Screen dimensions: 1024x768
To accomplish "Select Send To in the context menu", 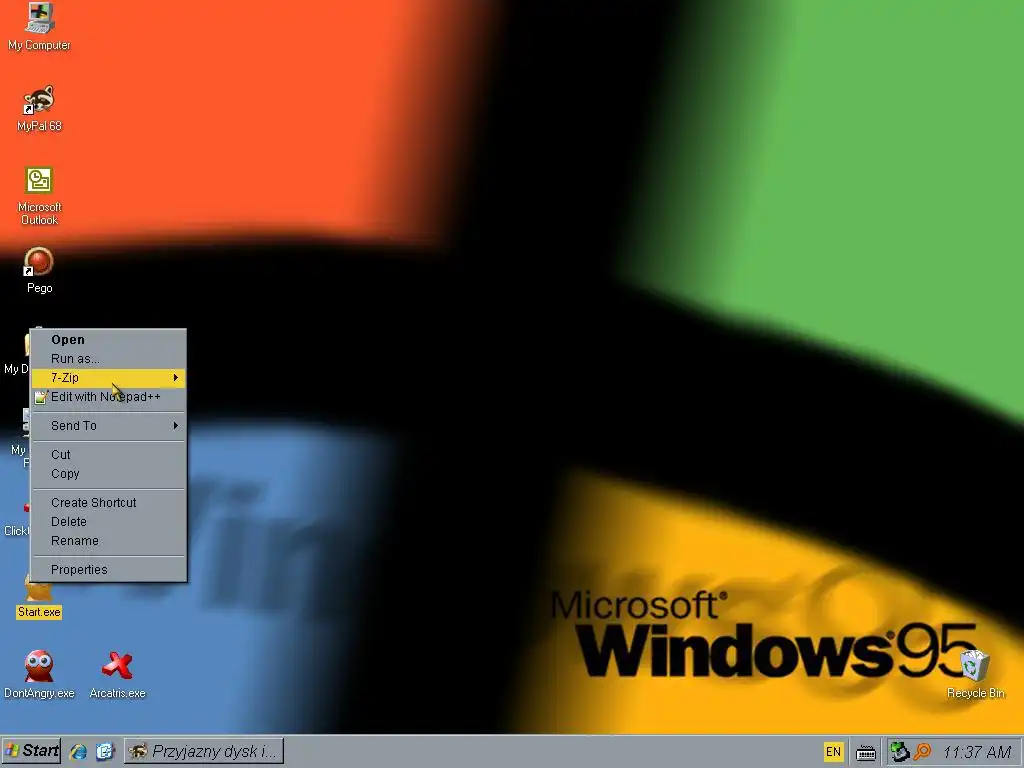I will click(108, 426).
